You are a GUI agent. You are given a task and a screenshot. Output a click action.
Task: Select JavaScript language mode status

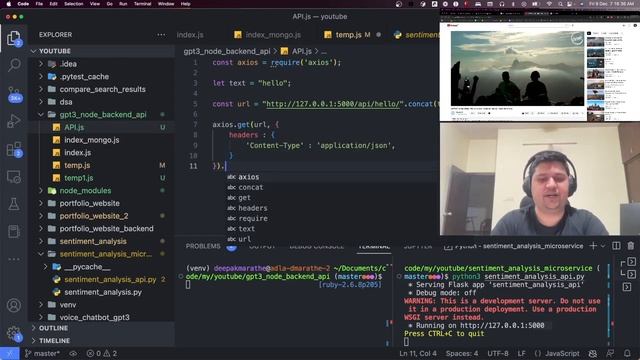pyautogui.click(x=562, y=353)
